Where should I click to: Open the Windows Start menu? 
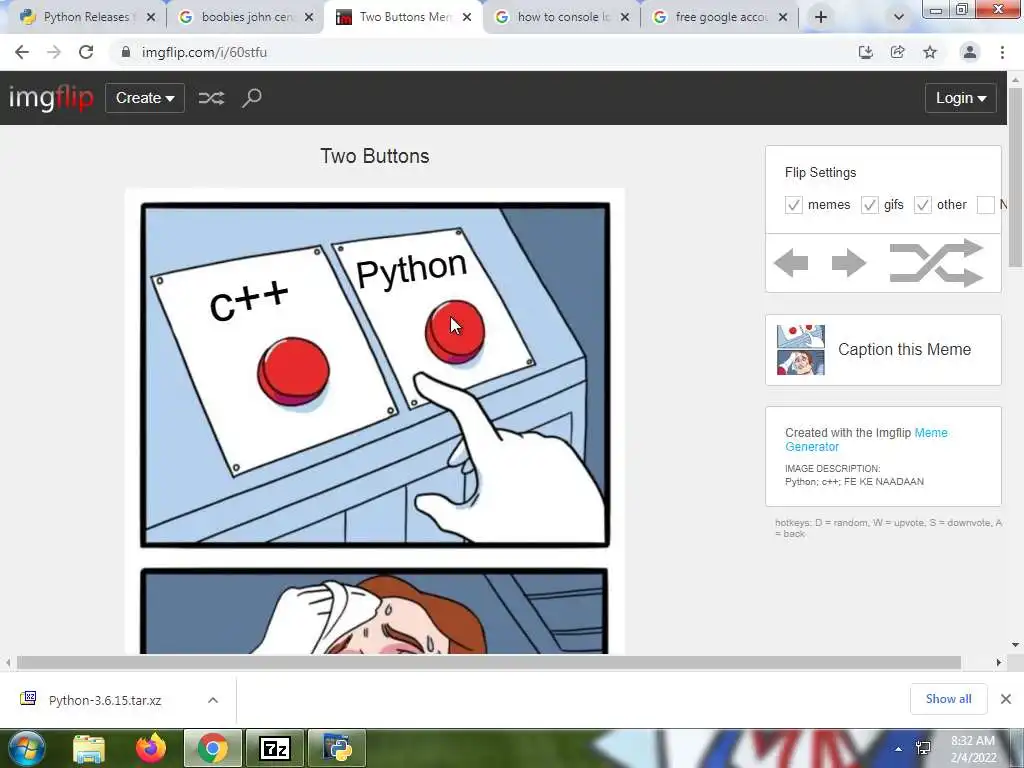tap(27, 748)
